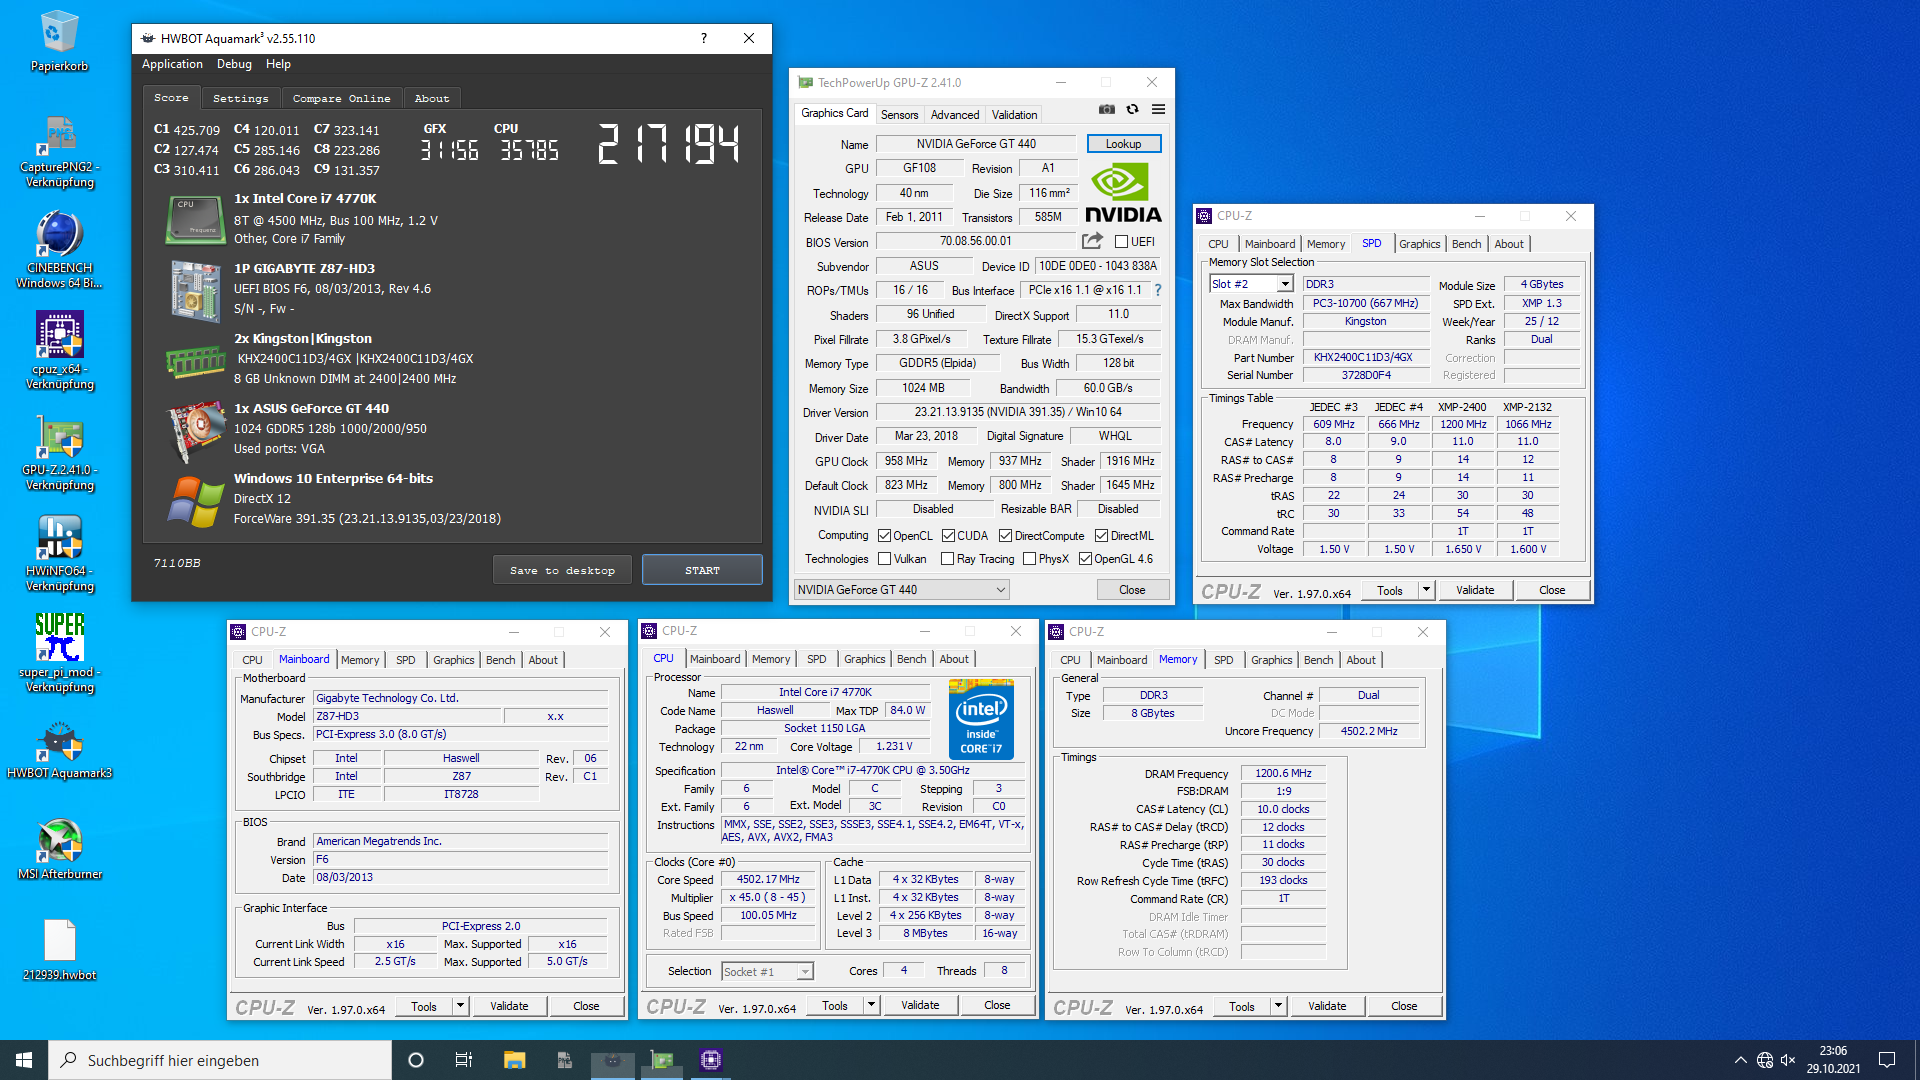Select the 212939.hwbot file on the desktop
Image resolution: width=1920 pixels, height=1080 pixels.
click(x=59, y=950)
